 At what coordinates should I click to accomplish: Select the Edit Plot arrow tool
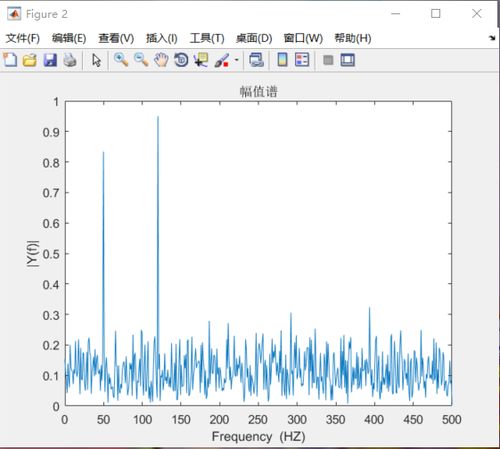(x=96, y=60)
